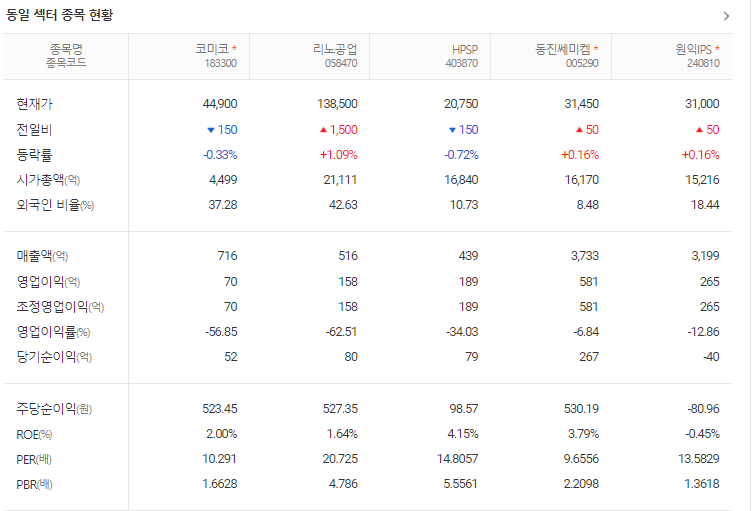Click the 전일비 row label

coord(34,130)
